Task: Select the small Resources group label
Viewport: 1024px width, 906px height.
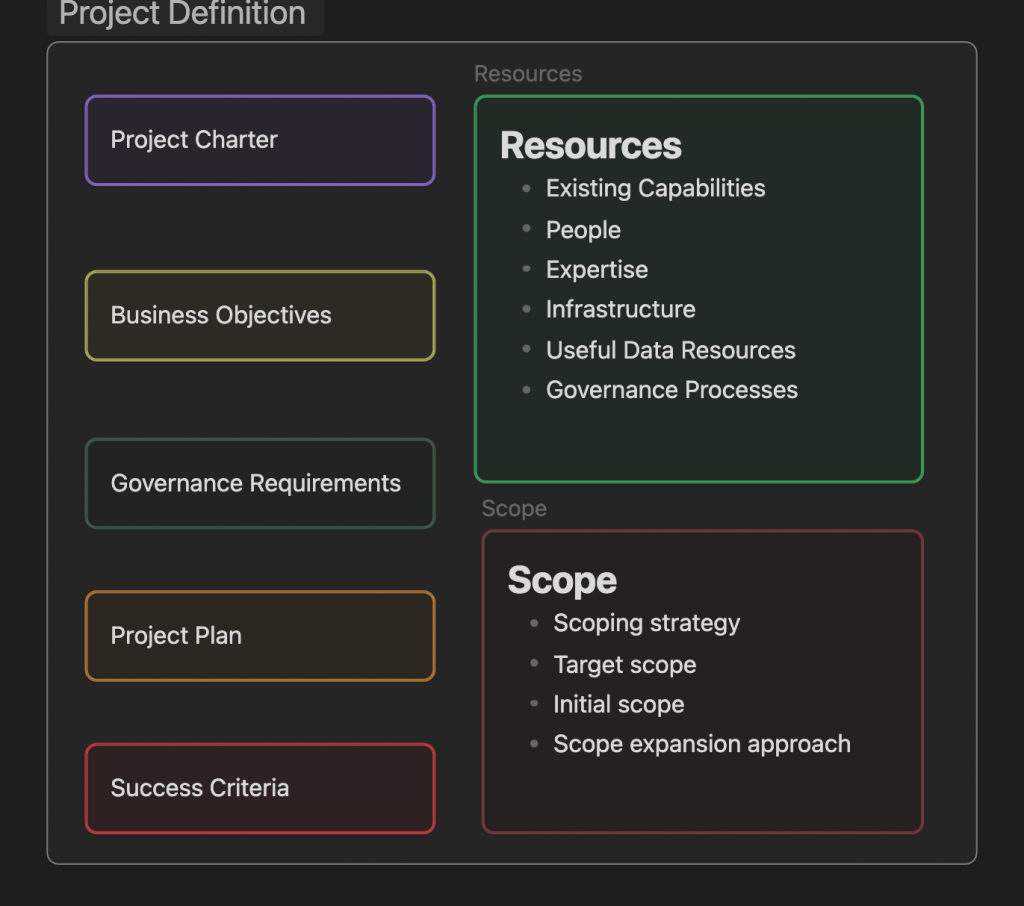Action: tap(528, 74)
